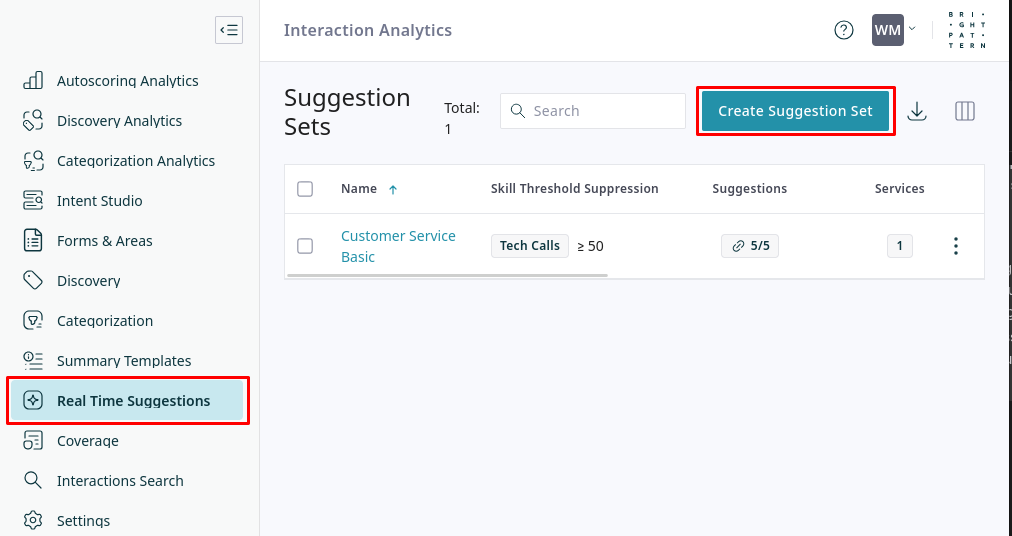Click the Bright Pattern logo
The width and height of the screenshot is (1012, 536).
coord(966,30)
